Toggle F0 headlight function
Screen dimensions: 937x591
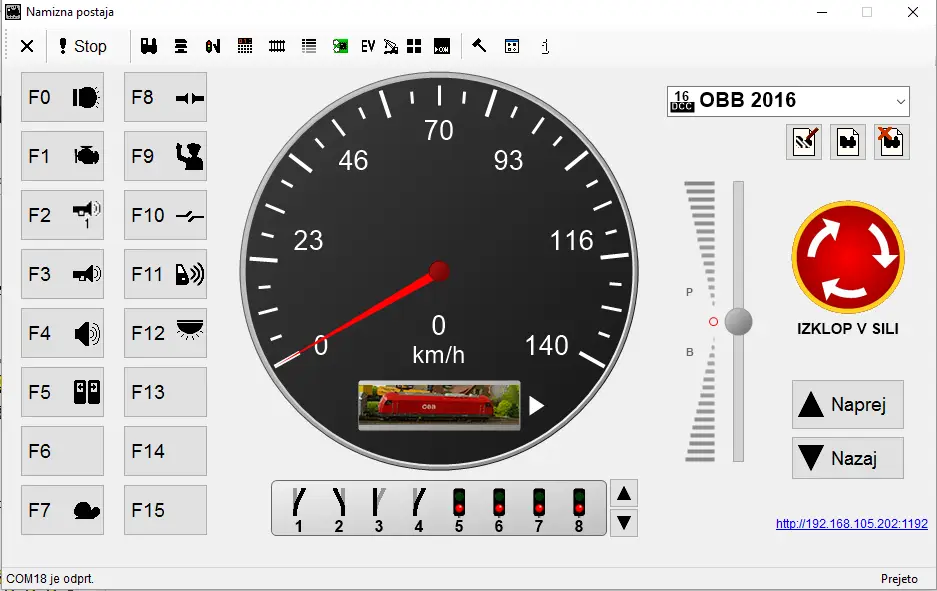(62, 97)
